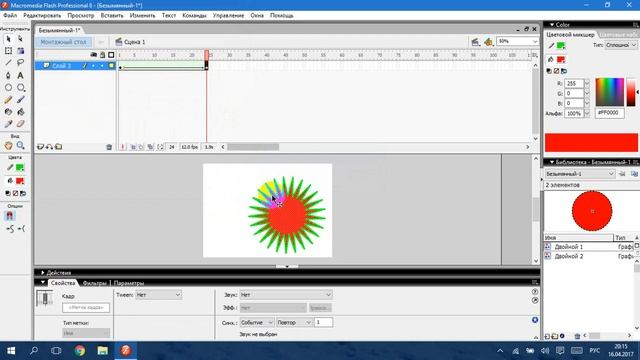Click the Insert Layer Folder icon
This screenshot has height=360, width=640.
58,147
